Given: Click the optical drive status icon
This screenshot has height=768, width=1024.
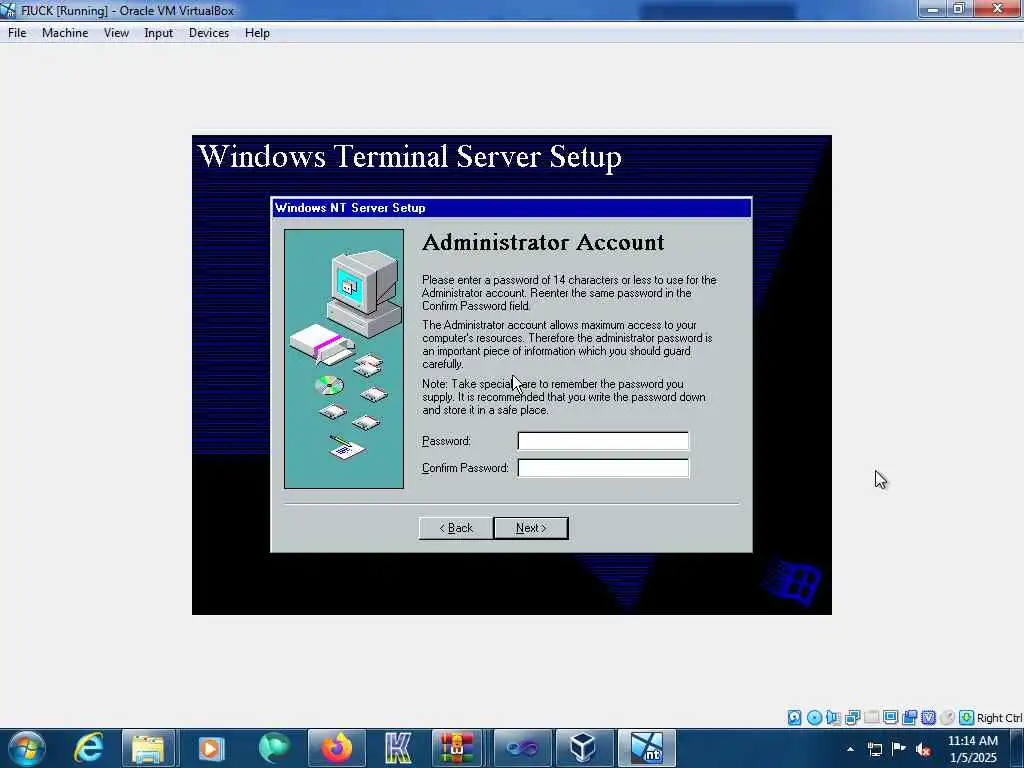Looking at the screenshot, I should coord(814,718).
